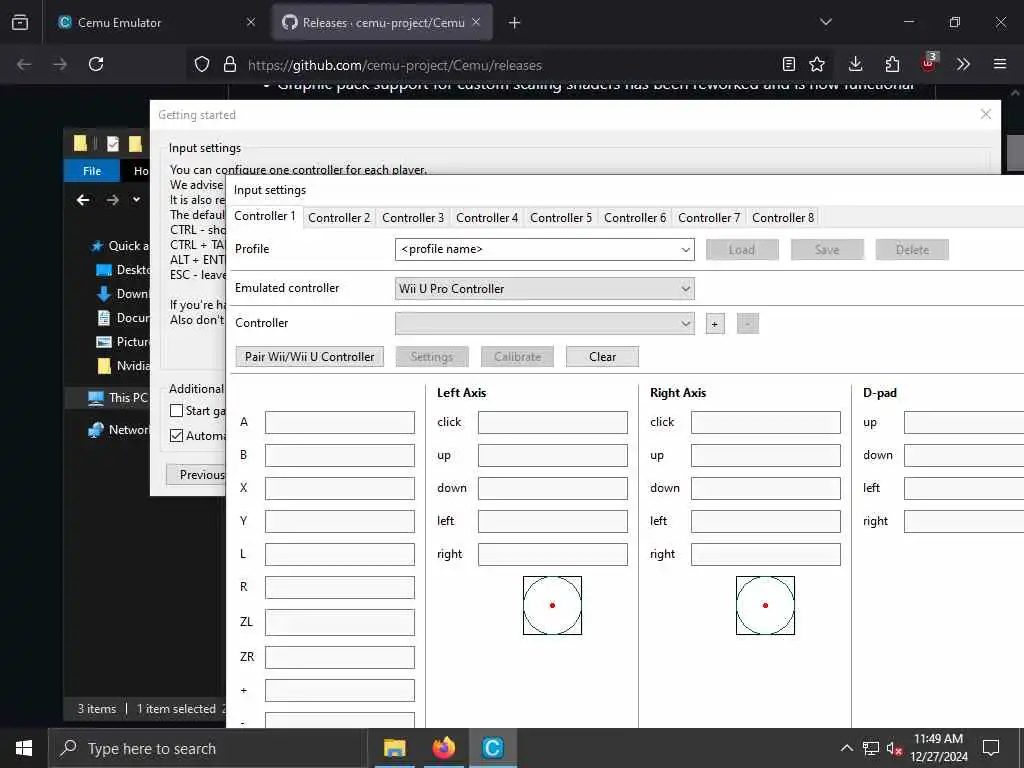Screen dimensions: 1024x768
Task: Open the File tab in File Explorer
Action: tap(92, 171)
